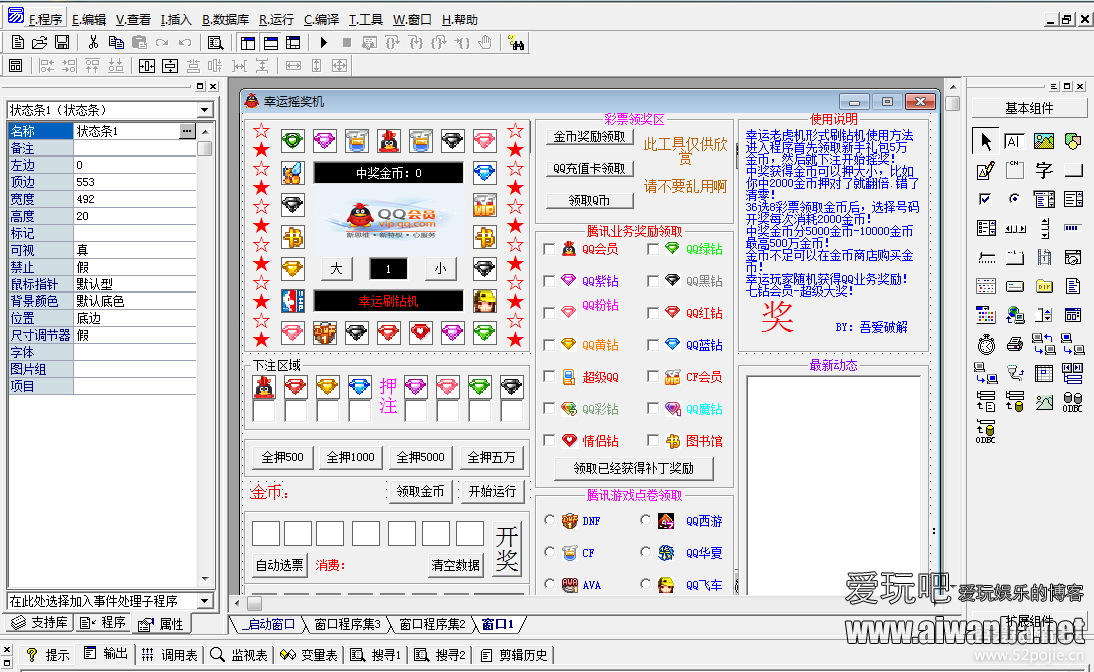1094x672 pixels.
Task: Click the 开奖 button
Action: pos(507,548)
